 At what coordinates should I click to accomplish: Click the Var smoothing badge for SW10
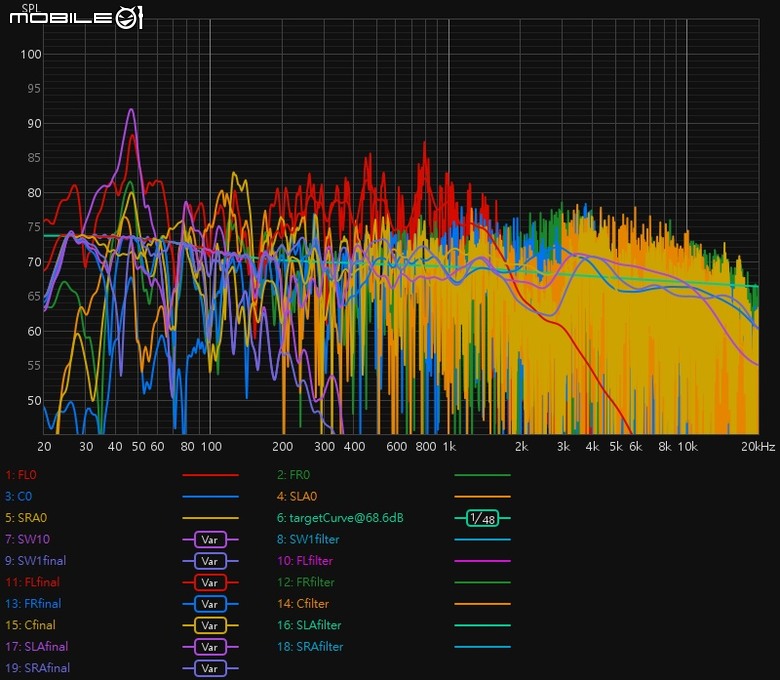tap(209, 540)
